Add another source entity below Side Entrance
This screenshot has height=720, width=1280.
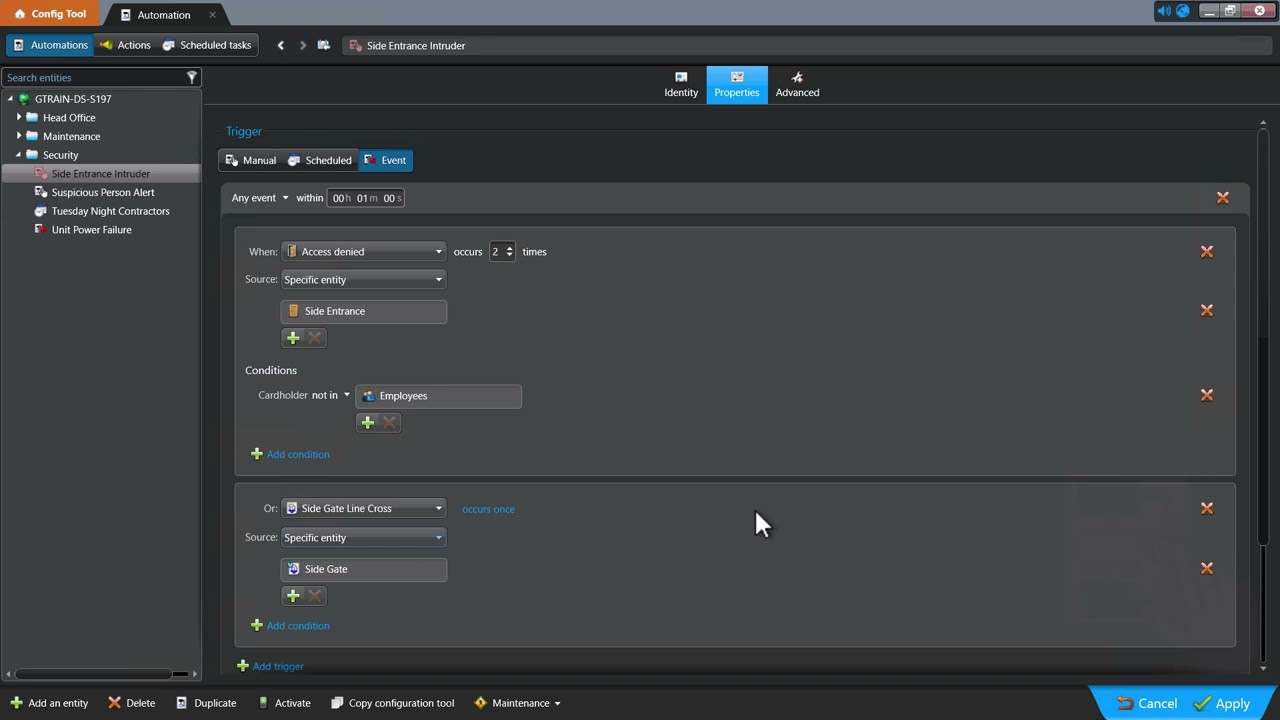pyautogui.click(x=293, y=338)
